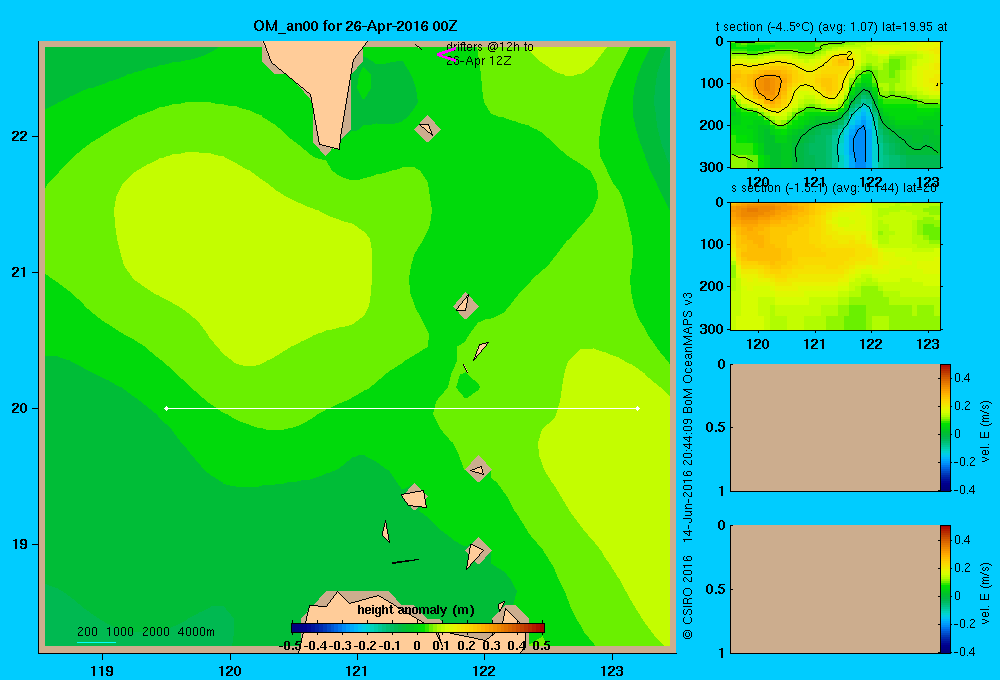The width and height of the screenshot is (1000, 680).
Task: Click the 'height anomaly (m)' colorbar title
Action: click(416, 610)
